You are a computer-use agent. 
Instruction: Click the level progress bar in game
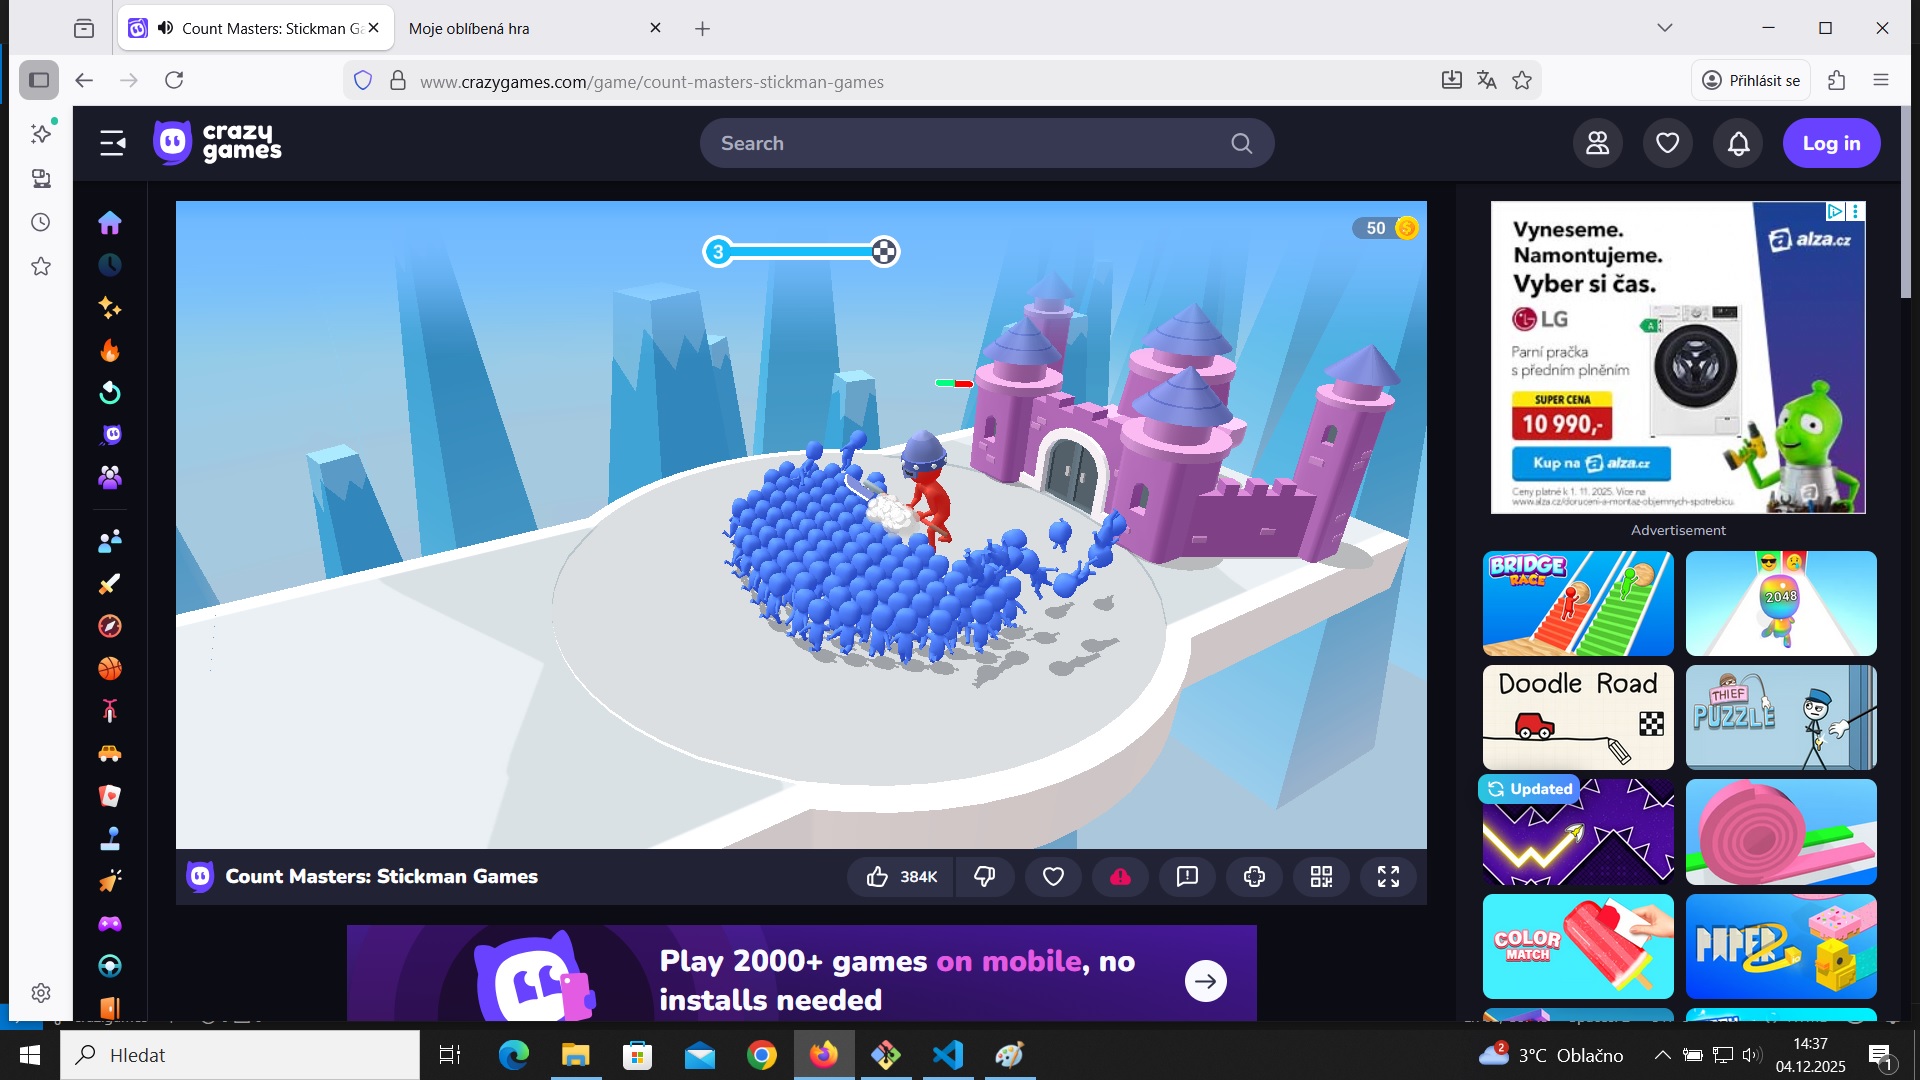pyautogui.click(x=801, y=252)
